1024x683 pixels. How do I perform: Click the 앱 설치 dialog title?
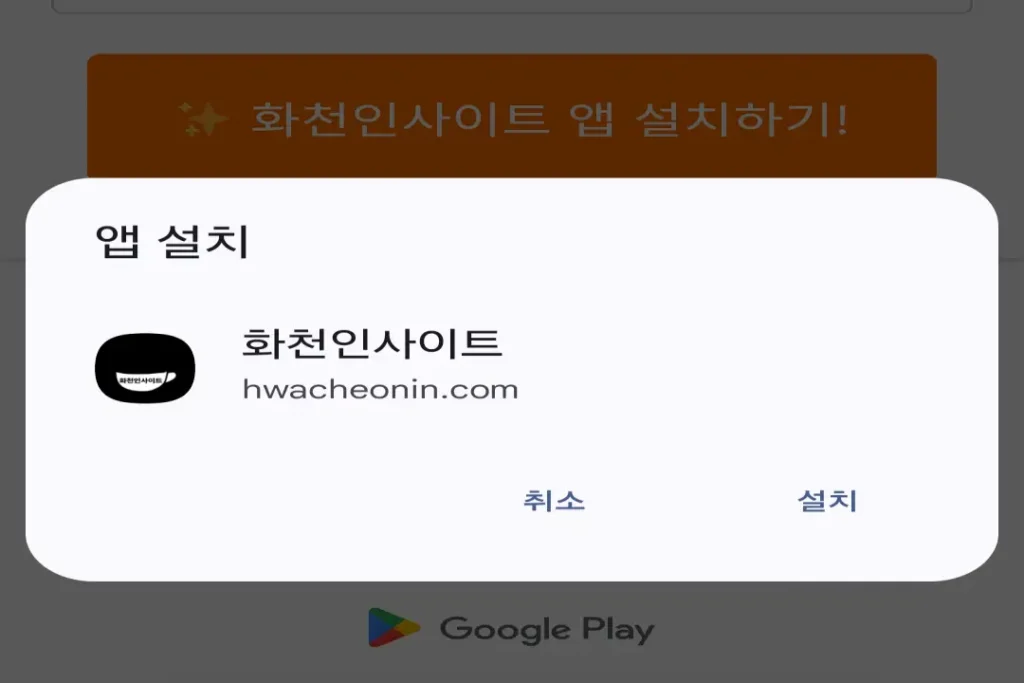[172, 241]
